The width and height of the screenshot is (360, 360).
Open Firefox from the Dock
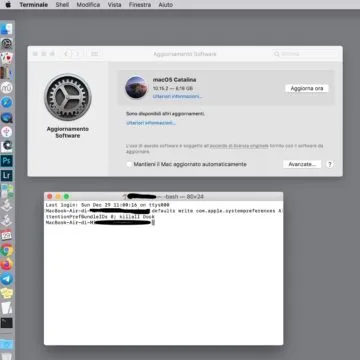6,264
